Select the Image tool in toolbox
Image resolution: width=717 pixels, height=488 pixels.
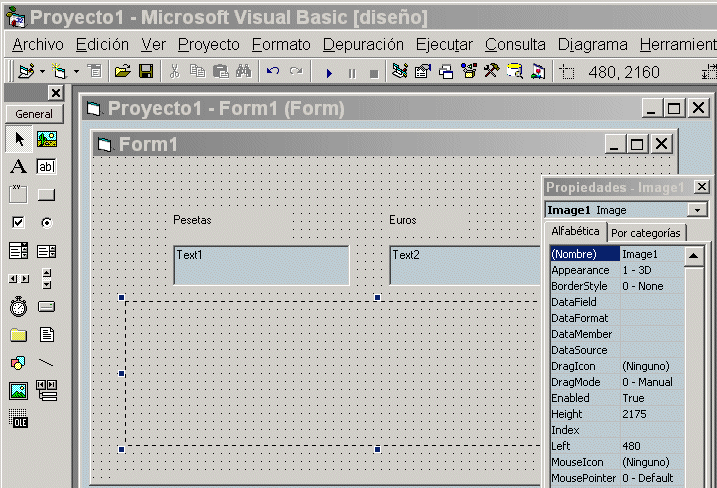point(19,391)
